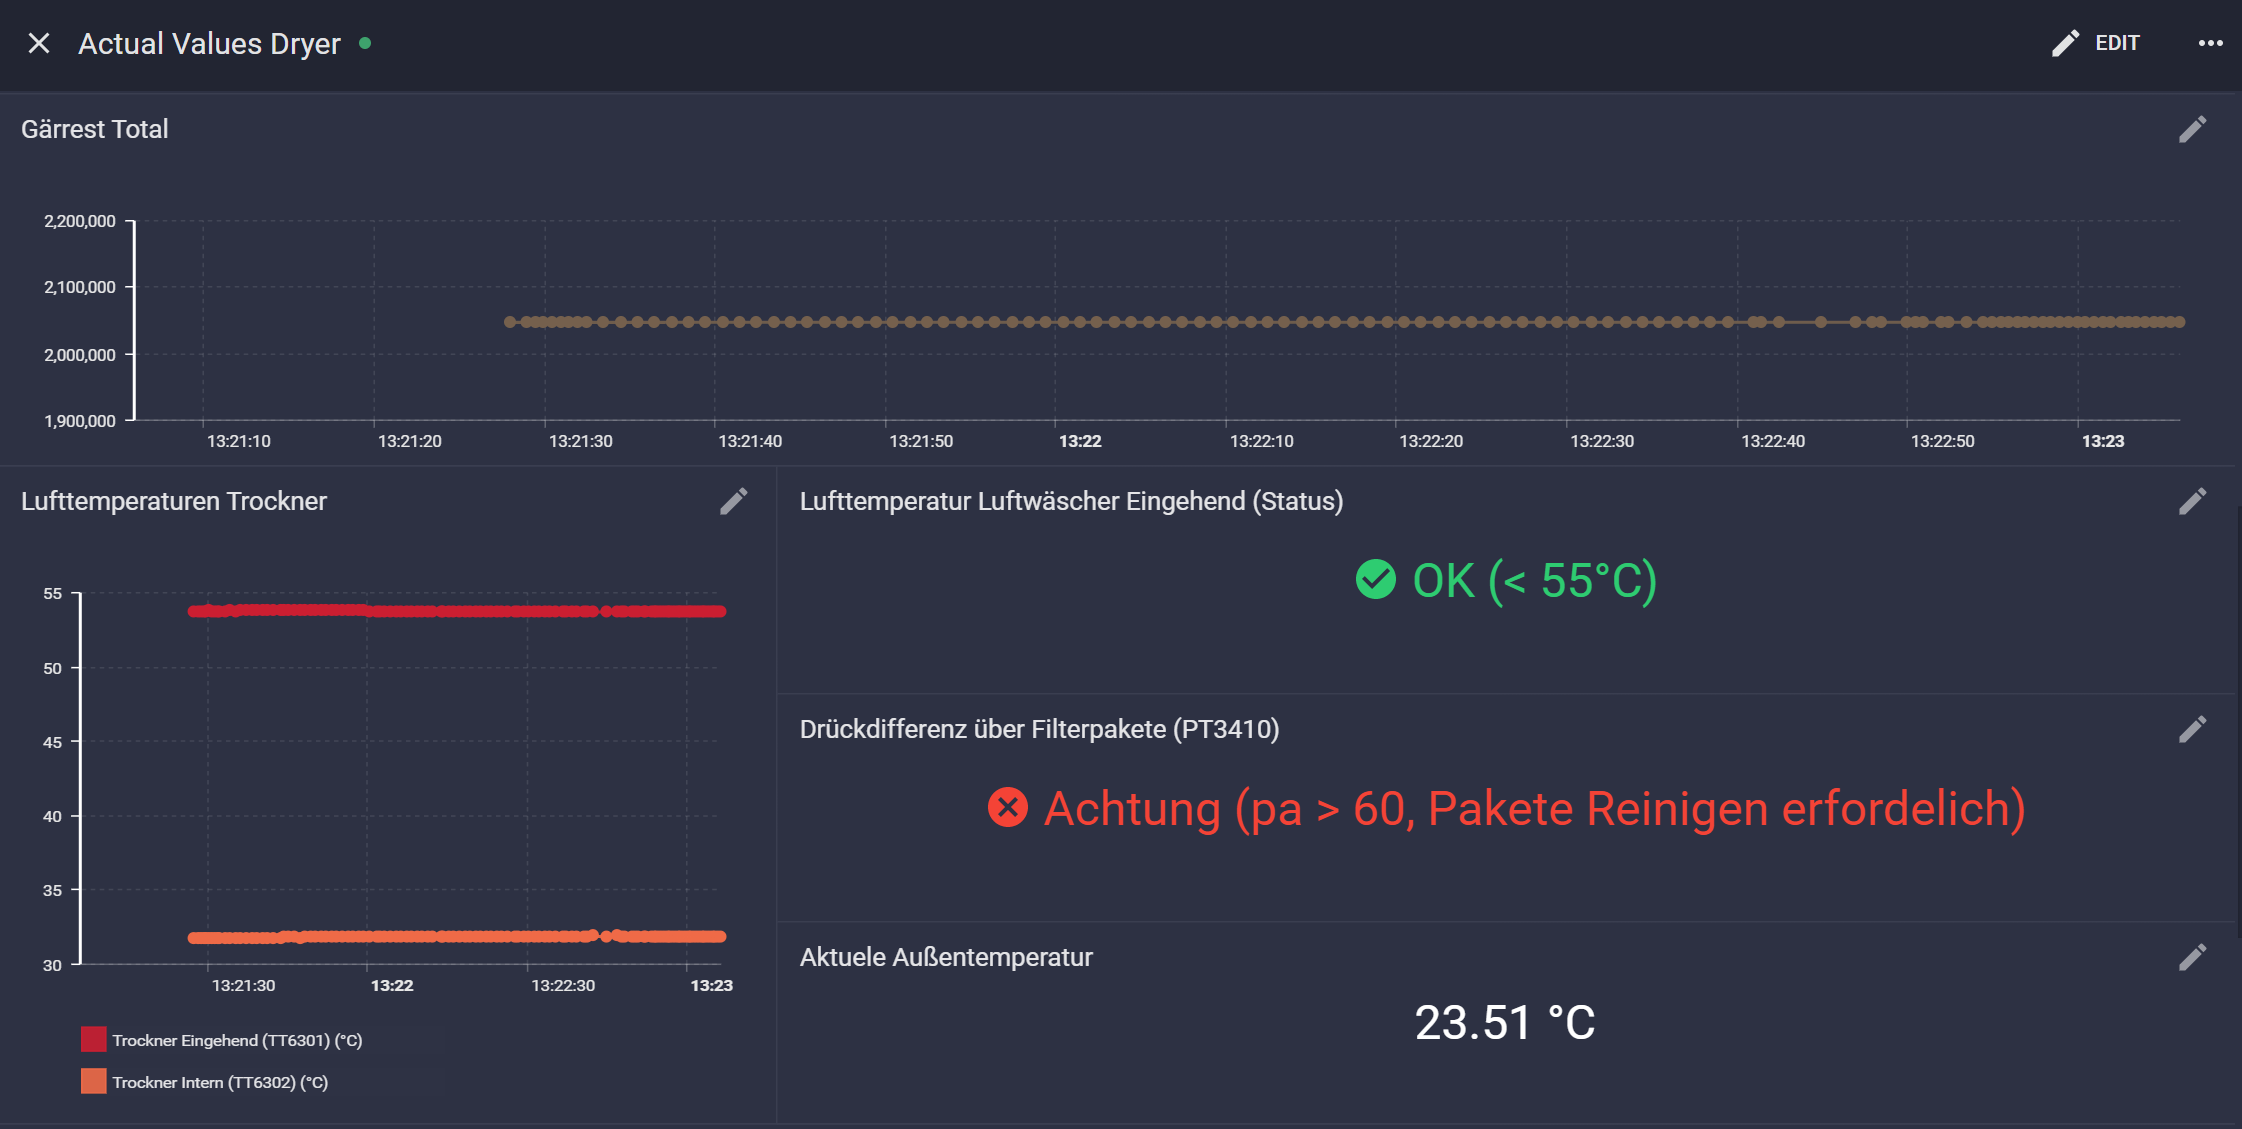The height and width of the screenshot is (1129, 2242).
Task: Click the red Achtung error icon
Action: (x=1007, y=808)
